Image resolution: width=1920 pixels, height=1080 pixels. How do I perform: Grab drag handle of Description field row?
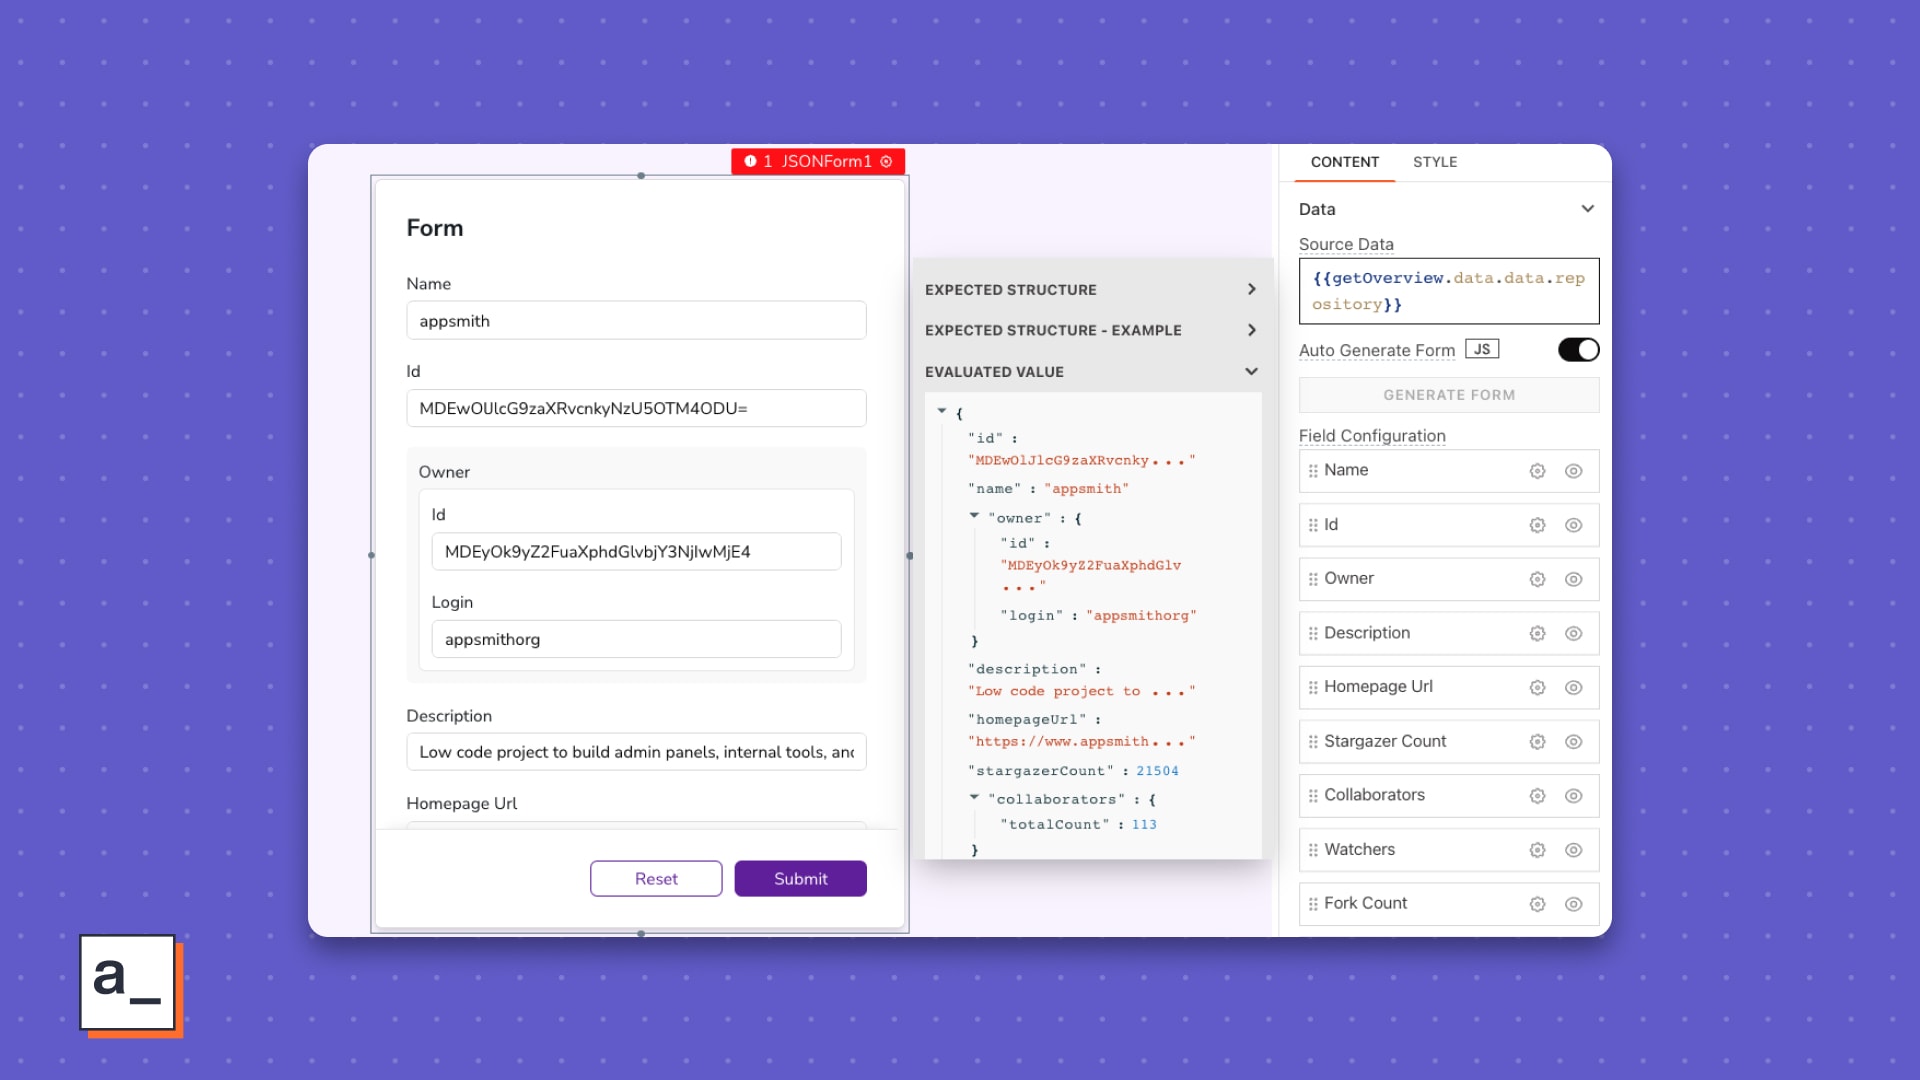click(x=1313, y=633)
